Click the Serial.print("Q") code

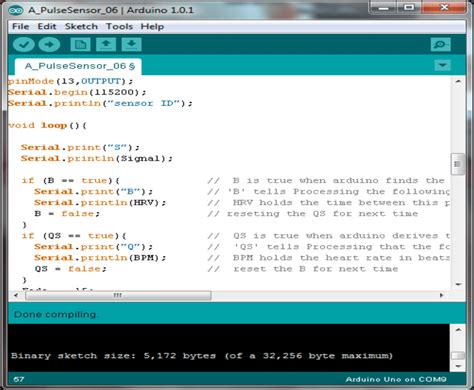click(93, 247)
